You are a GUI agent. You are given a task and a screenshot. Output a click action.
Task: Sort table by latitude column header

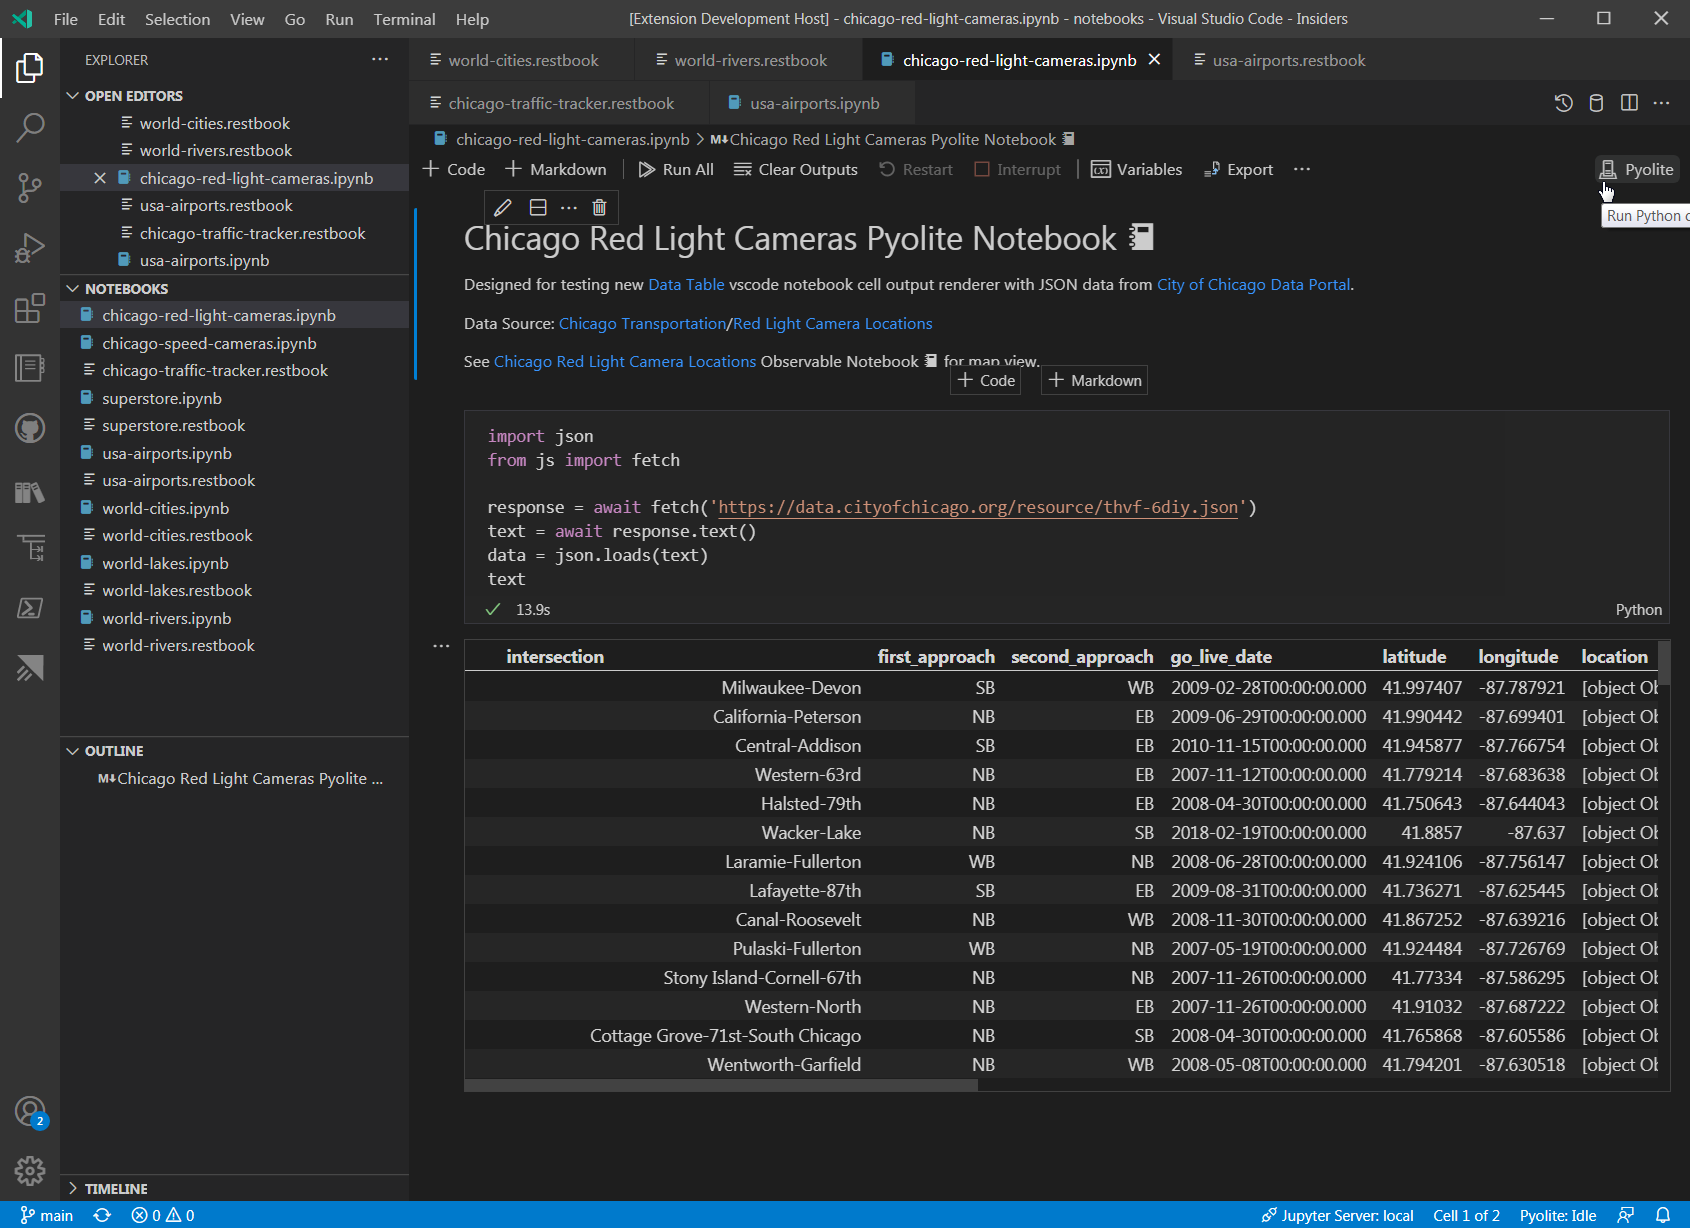click(x=1414, y=657)
